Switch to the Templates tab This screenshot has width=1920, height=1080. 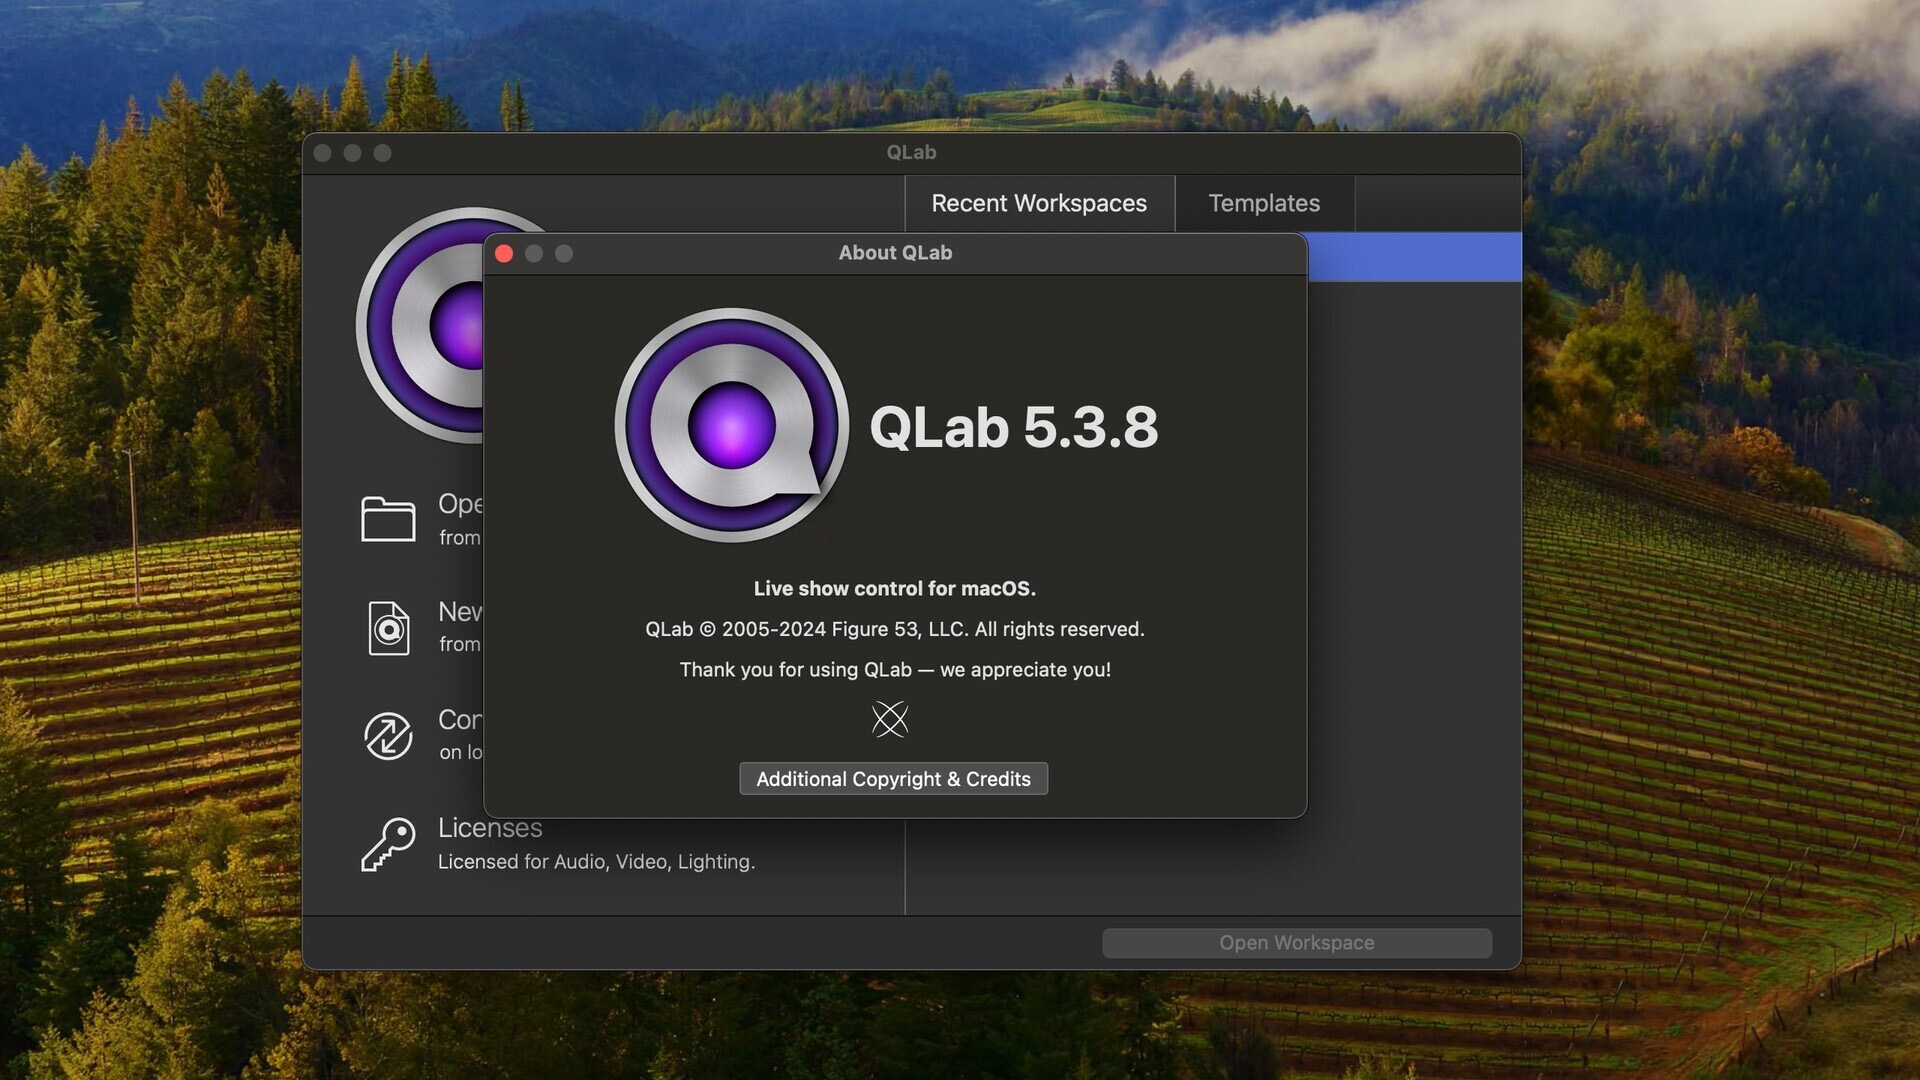1263,202
